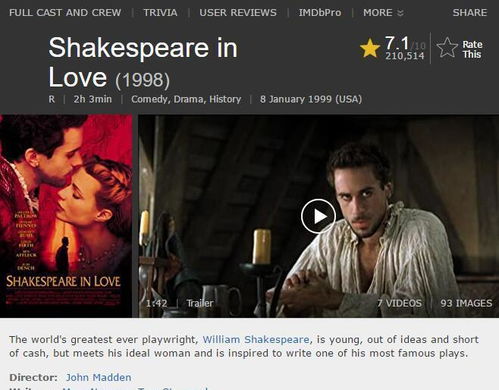Open the William Shakespeare link
Viewport: 499px width, 390px height.
tap(256, 339)
